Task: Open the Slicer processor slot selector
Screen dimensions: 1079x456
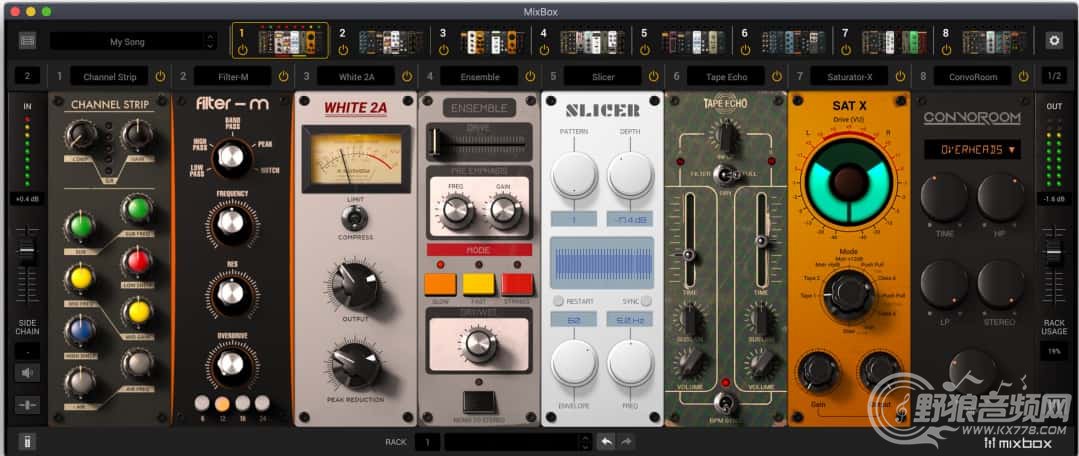Action: 603,76
